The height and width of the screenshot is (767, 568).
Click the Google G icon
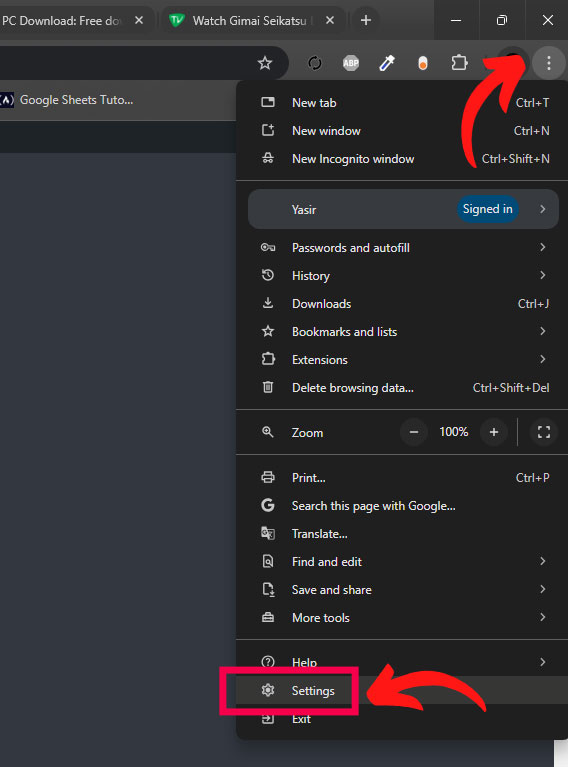pyautogui.click(x=268, y=505)
